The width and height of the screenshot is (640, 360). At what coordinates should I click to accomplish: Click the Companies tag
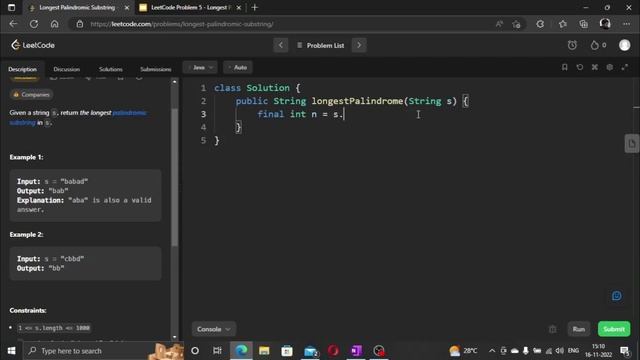(x=31, y=94)
